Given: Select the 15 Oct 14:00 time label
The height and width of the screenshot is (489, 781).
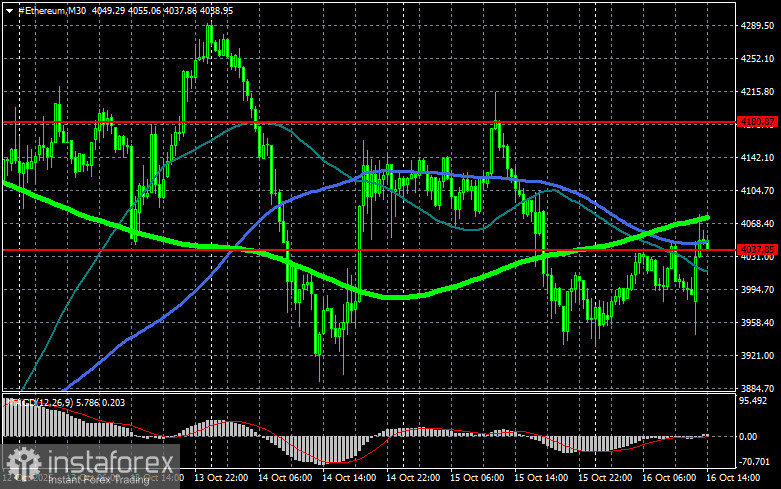Looking at the screenshot, I should (541, 478).
